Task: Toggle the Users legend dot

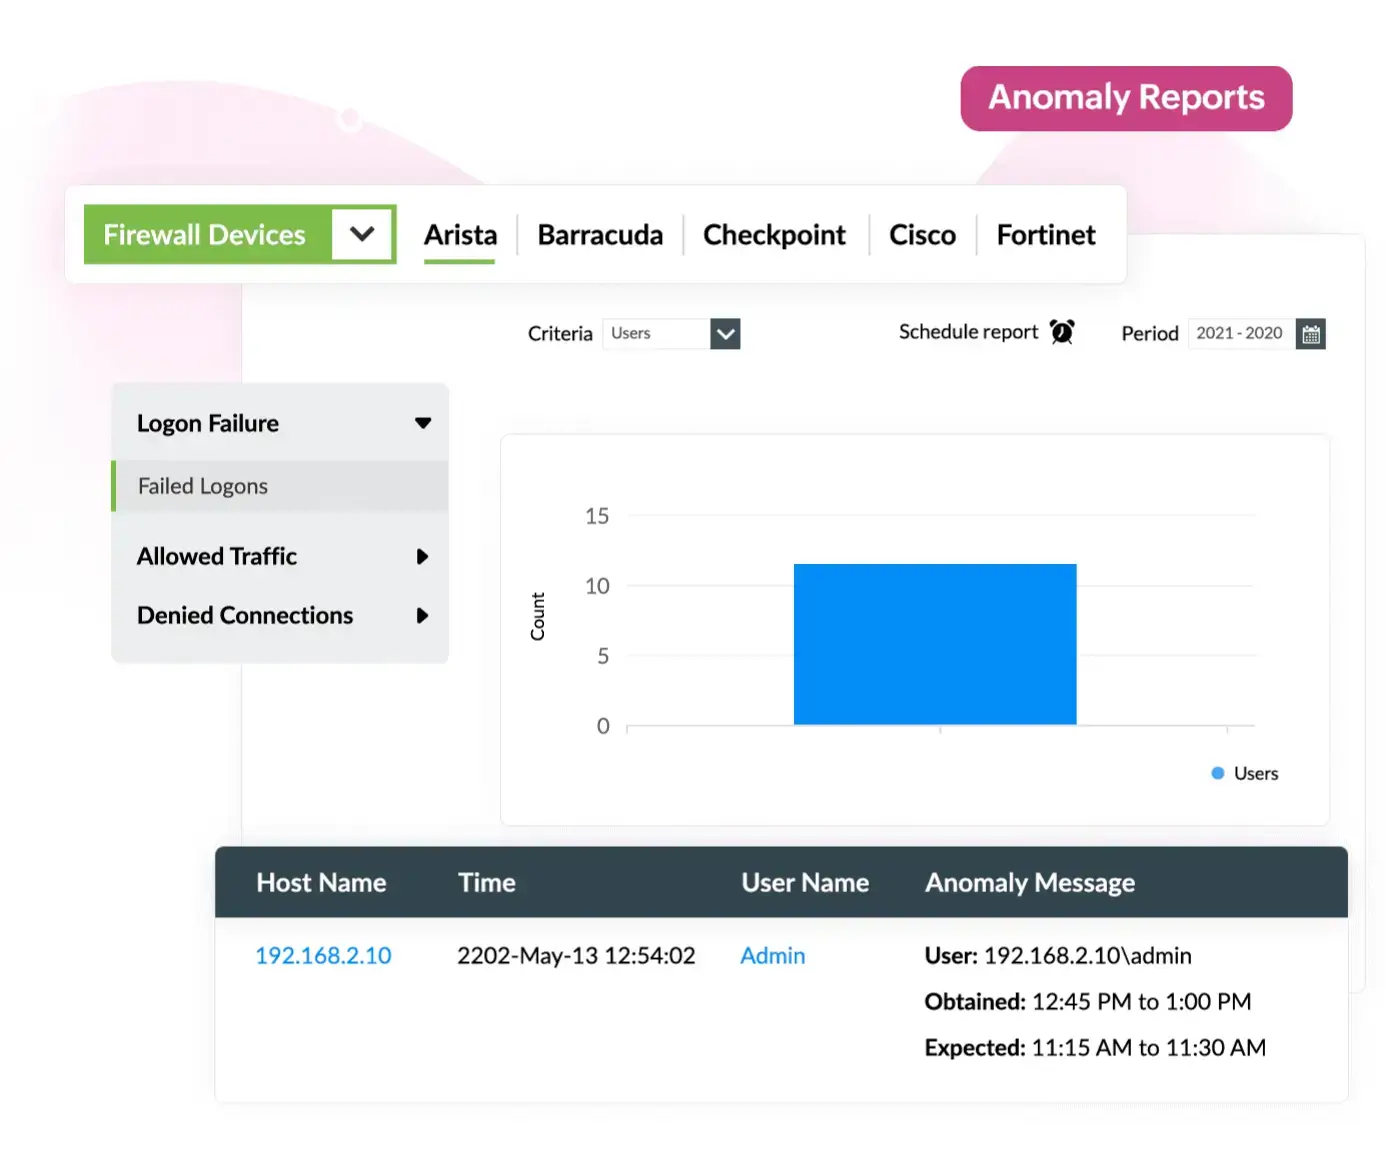Action: pos(1218,773)
